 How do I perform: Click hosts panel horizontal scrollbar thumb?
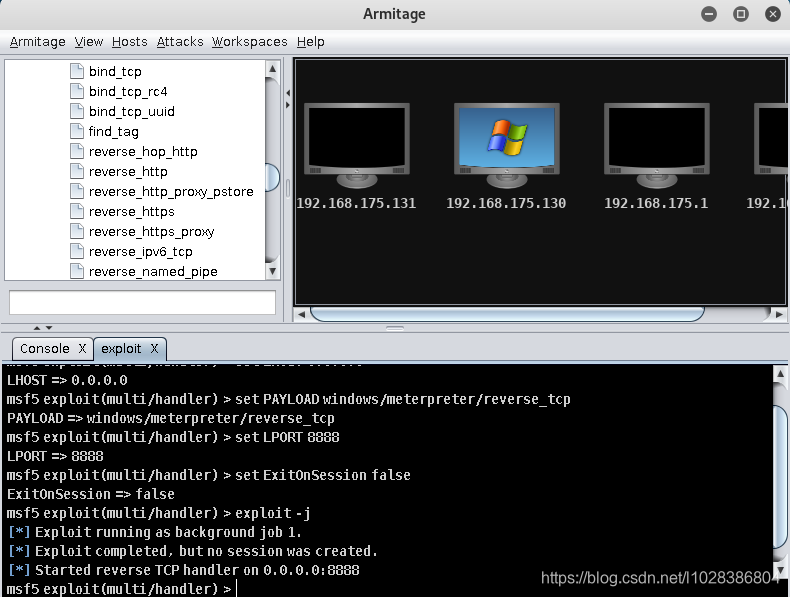point(507,314)
